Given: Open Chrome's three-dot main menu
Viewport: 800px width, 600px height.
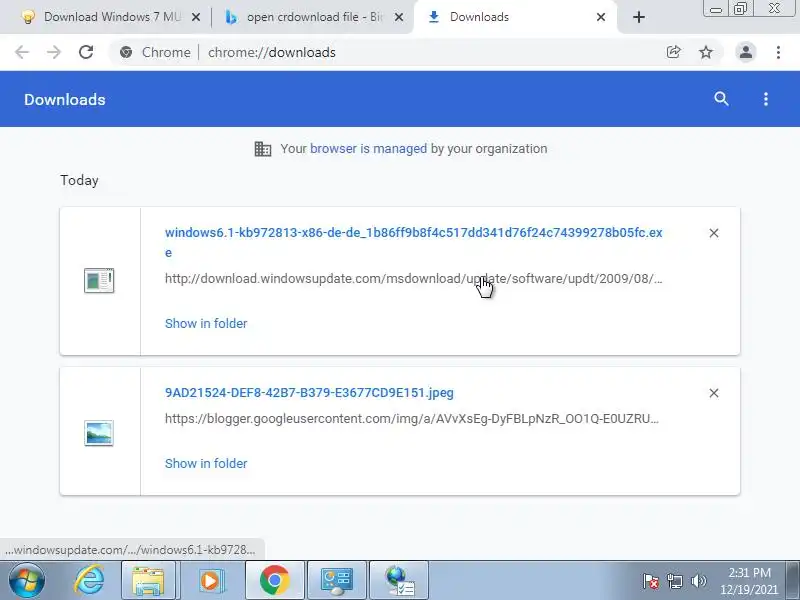Looking at the screenshot, I should [x=778, y=52].
